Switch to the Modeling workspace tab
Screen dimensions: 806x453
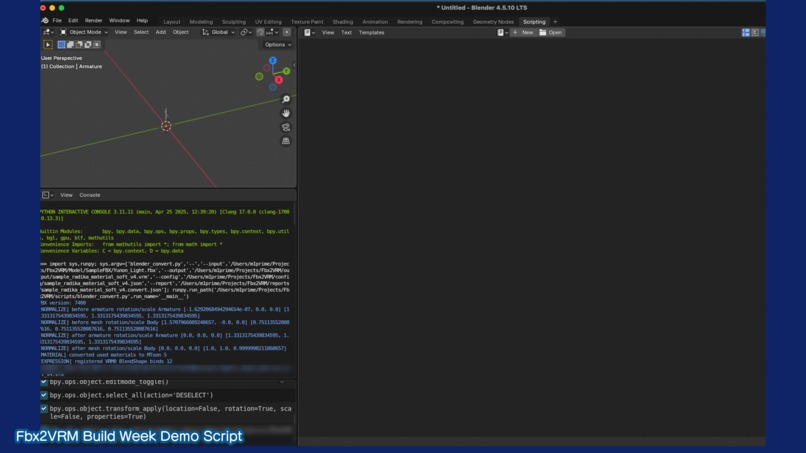(201, 22)
